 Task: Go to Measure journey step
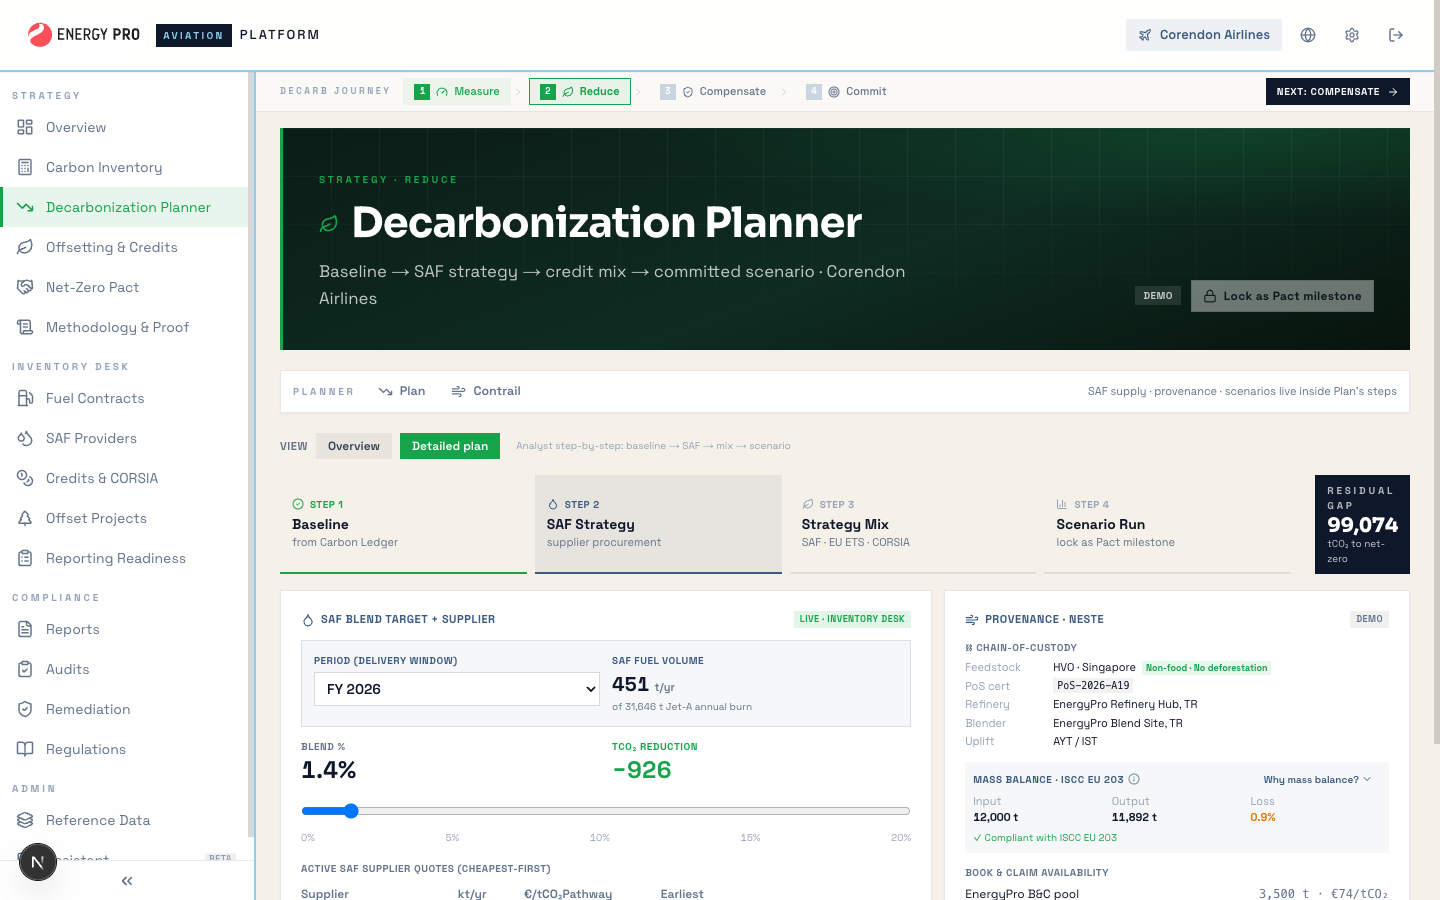458,91
